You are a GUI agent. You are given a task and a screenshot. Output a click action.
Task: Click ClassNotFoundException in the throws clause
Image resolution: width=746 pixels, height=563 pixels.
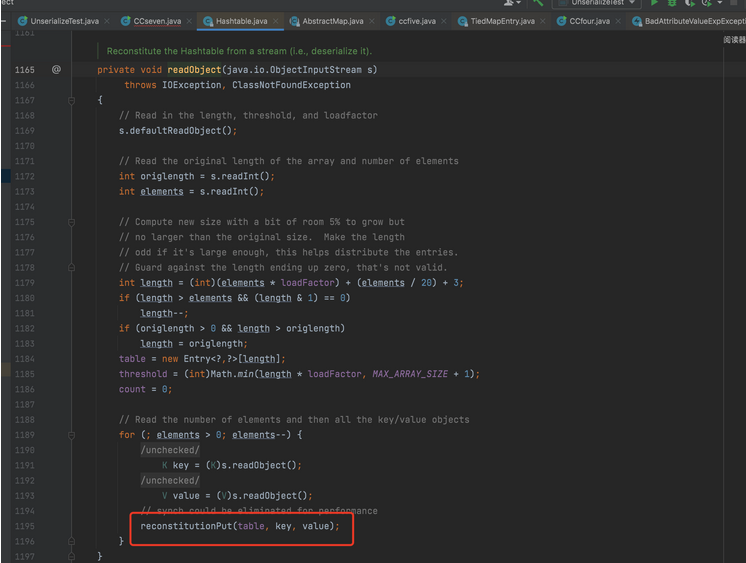pos(291,85)
